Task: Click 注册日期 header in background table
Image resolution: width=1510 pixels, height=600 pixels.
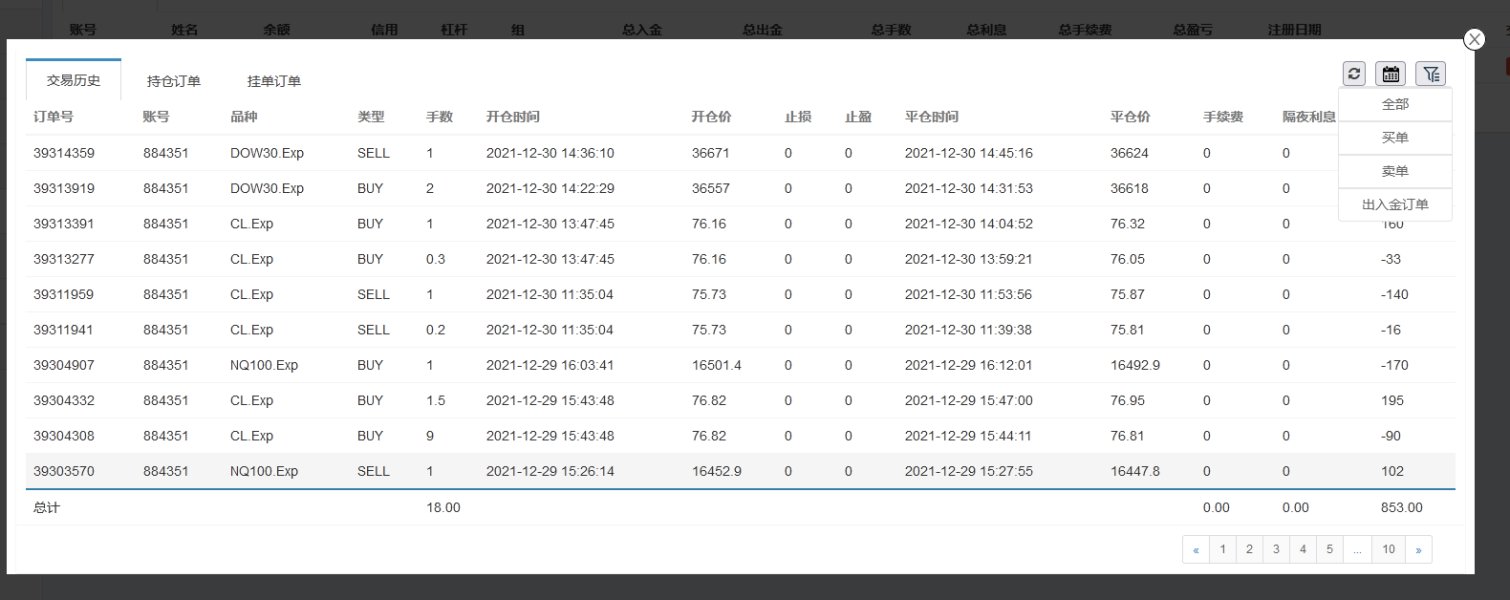Action: click(x=1294, y=30)
